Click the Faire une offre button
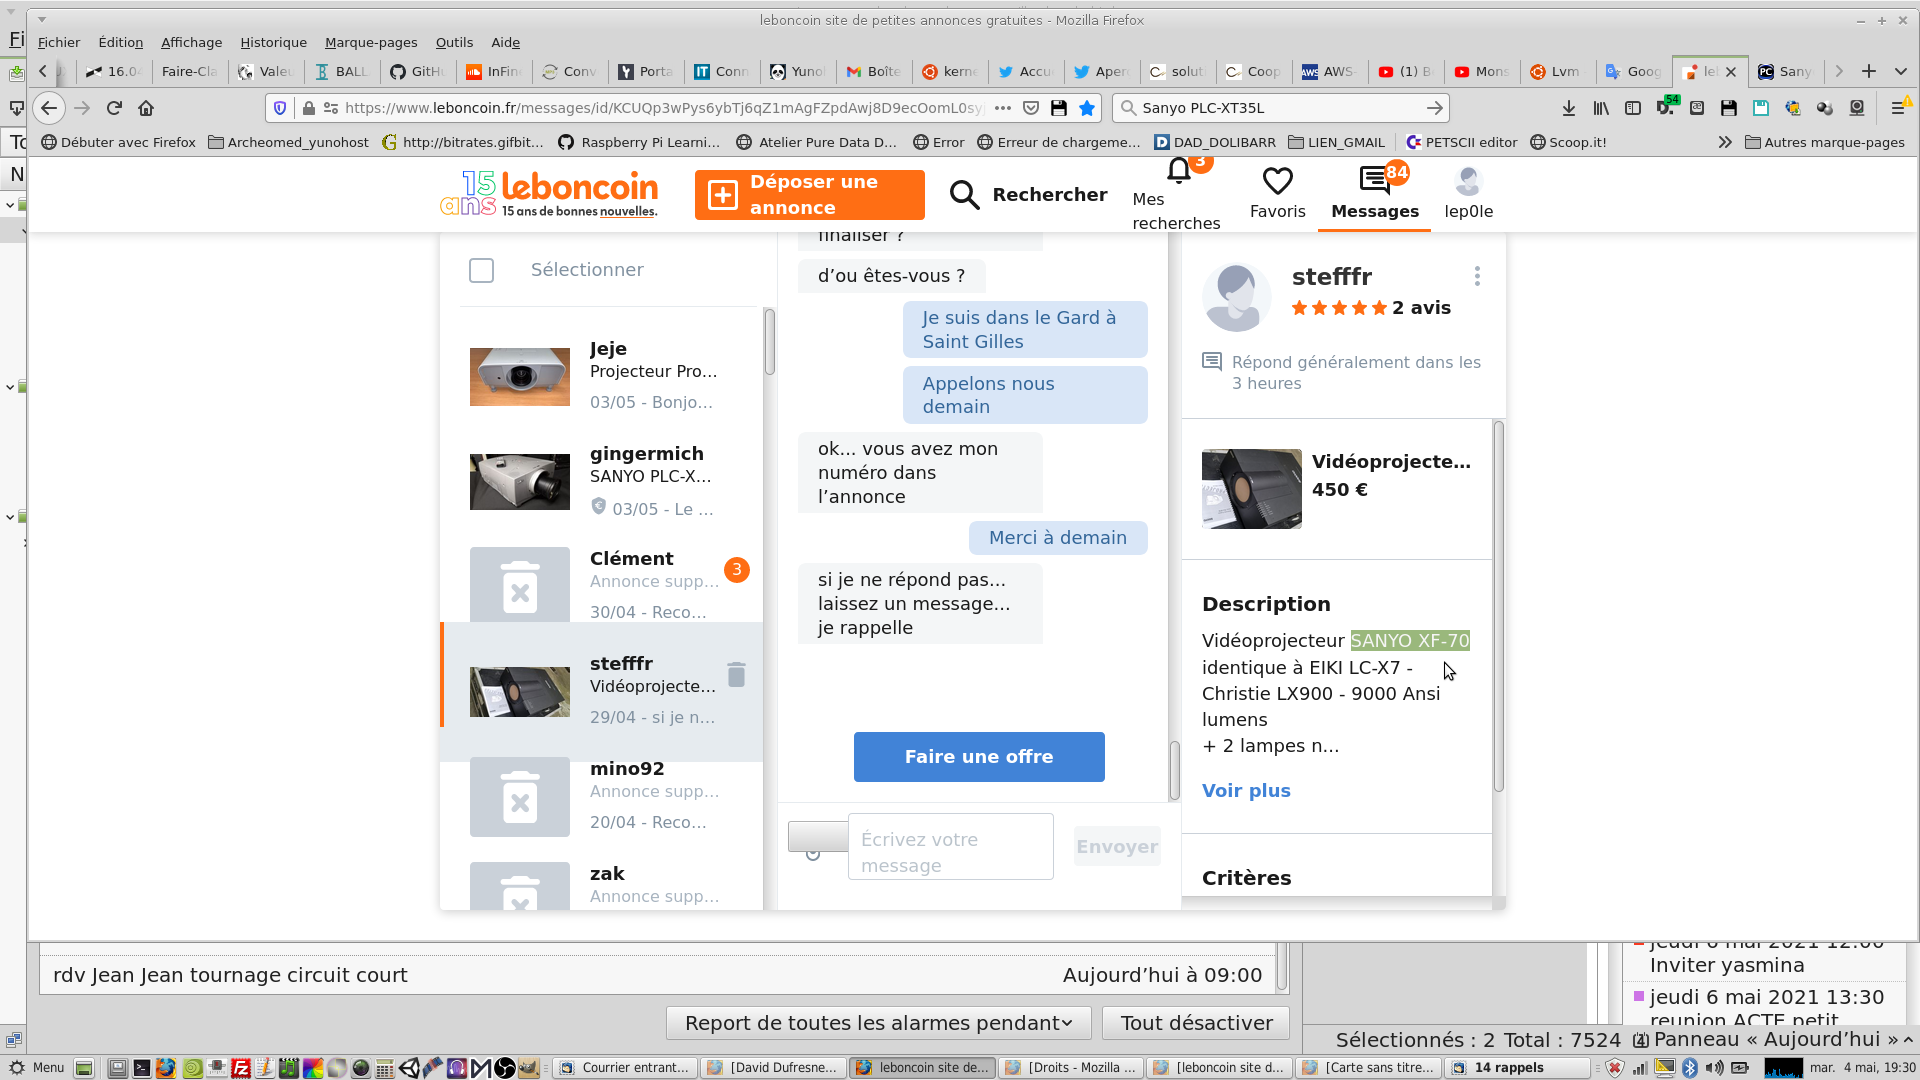The width and height of the screenshot is (1920, 1080). coord(978,757)
